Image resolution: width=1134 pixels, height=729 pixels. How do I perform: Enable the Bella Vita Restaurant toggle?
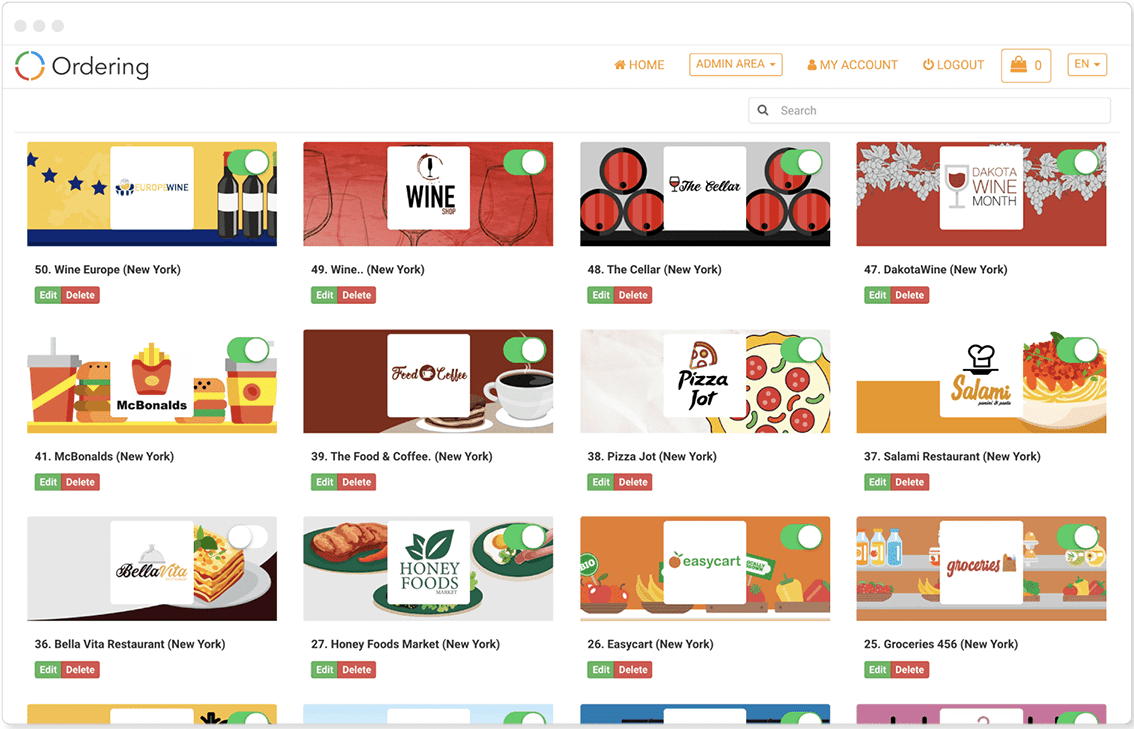(x=248, y=537)
